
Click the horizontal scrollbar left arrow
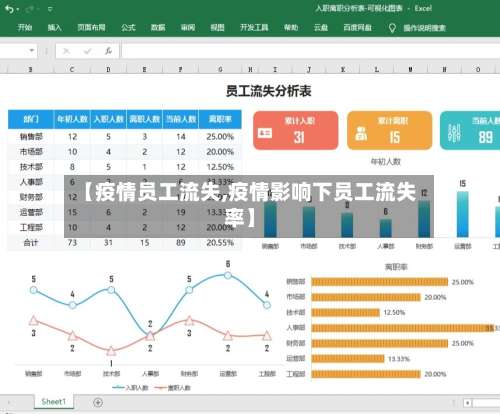tap(468, 403)
